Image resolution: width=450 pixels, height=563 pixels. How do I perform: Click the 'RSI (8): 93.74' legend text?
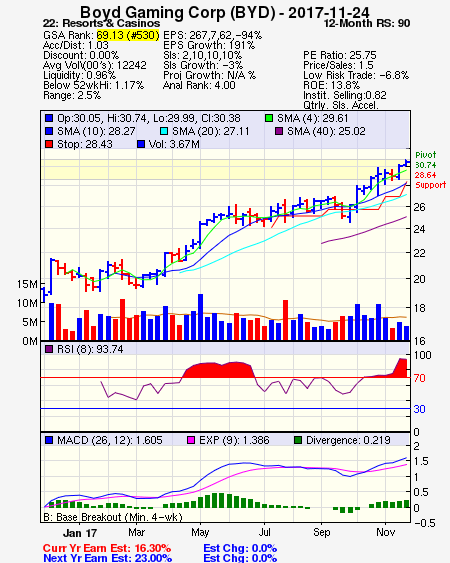pos(90,349)
